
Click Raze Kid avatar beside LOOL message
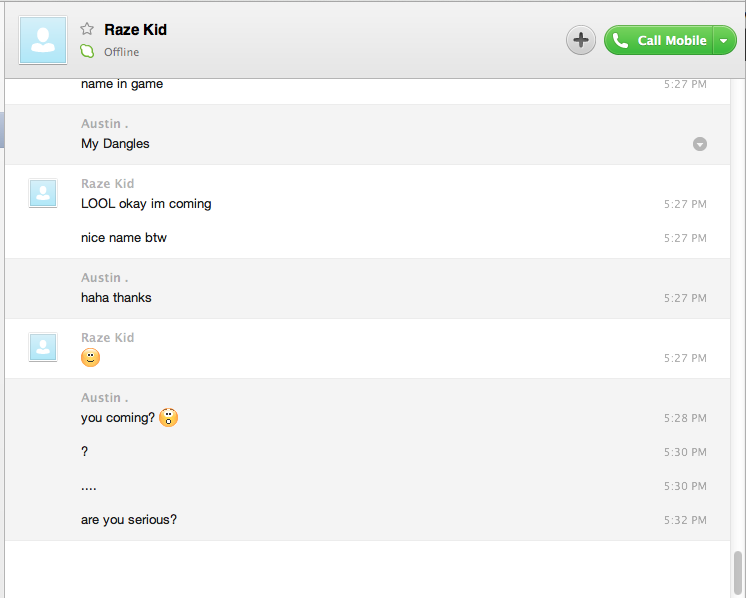point(43,194)
